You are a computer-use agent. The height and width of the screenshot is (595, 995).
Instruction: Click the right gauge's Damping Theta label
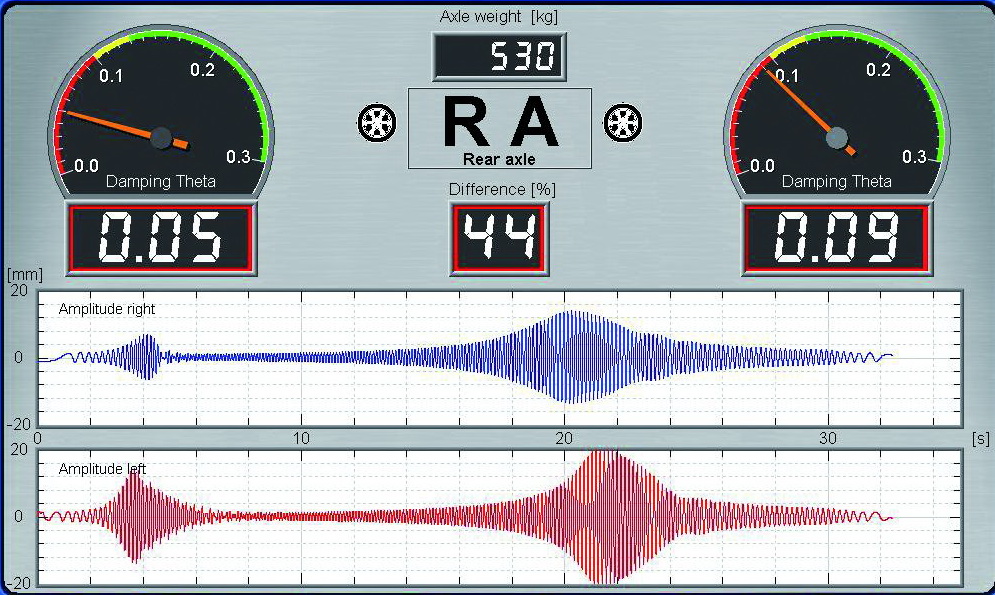[836, 182]
